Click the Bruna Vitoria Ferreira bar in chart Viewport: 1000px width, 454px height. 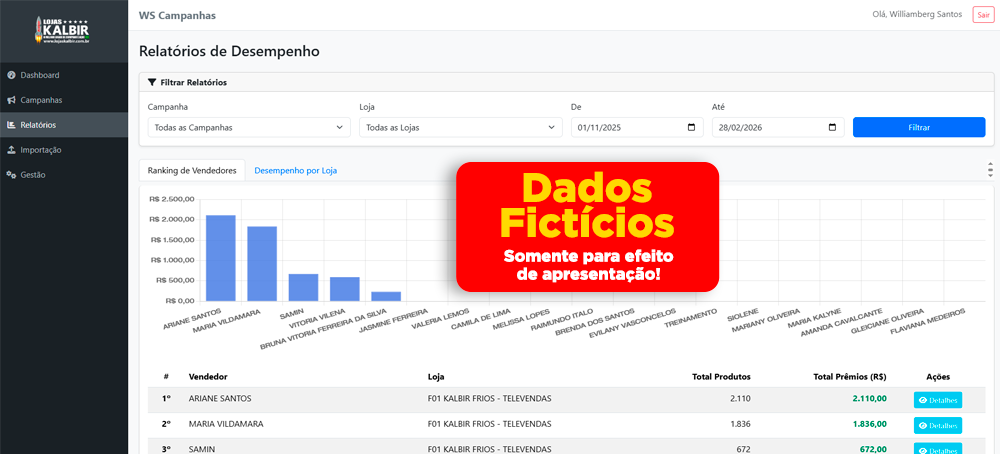pos(386,297)
